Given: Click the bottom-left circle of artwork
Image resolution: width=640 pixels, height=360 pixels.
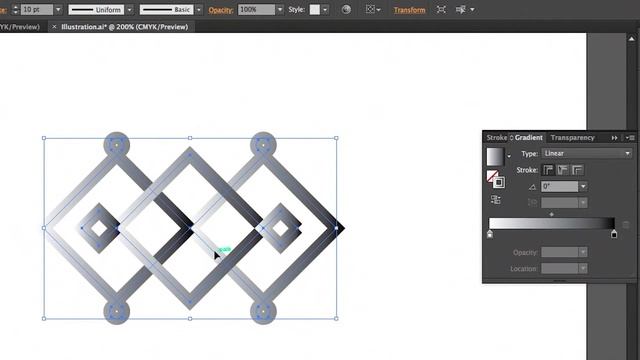Looking at the screenshot, I should point(117,311).
